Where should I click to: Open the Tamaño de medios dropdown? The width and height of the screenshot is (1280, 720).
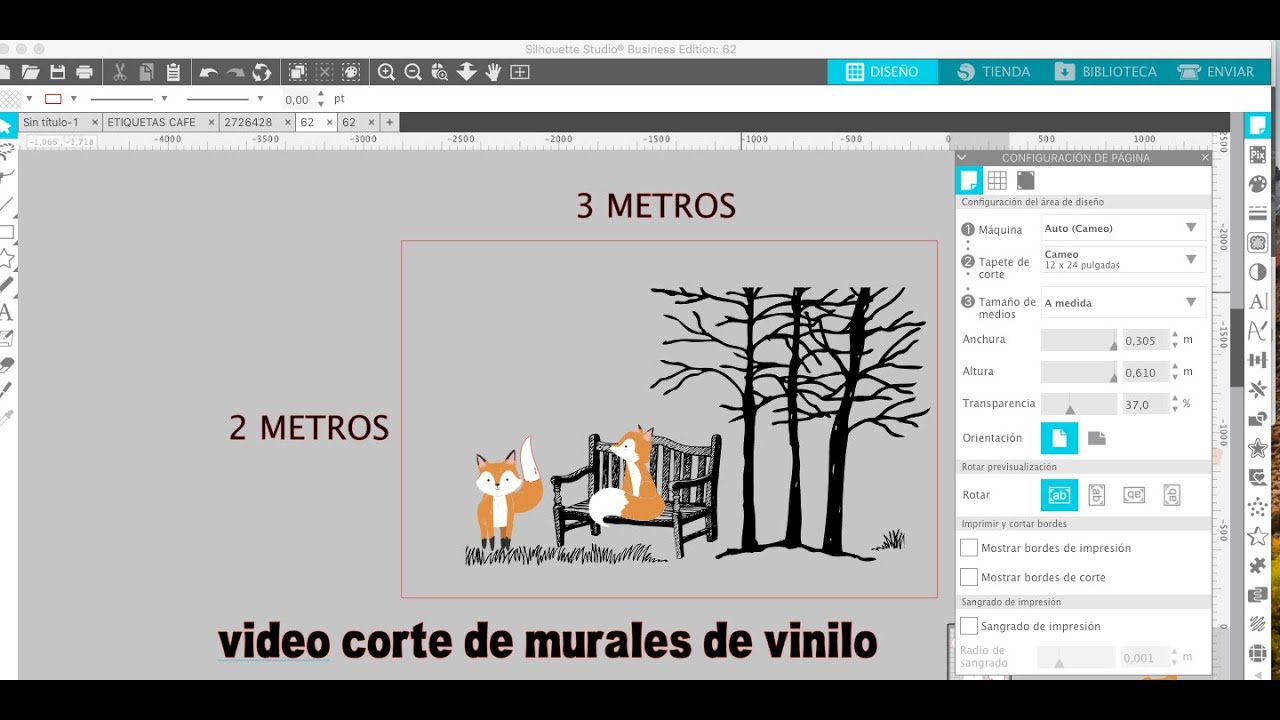point(1123,302)
